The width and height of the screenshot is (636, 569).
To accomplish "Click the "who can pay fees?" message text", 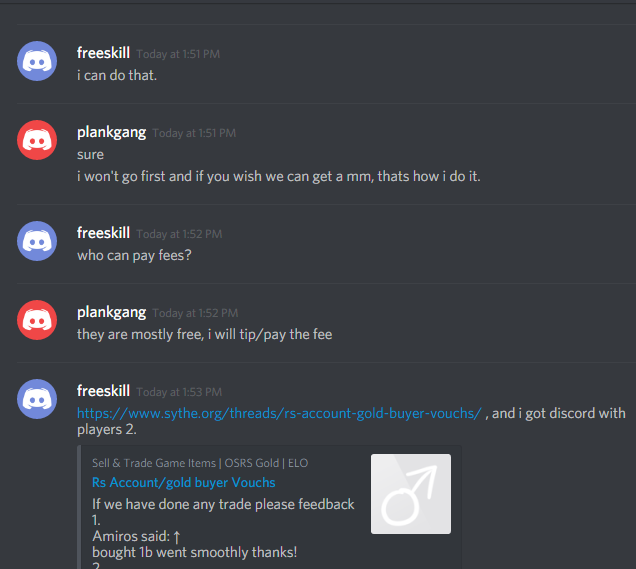I will pos(134,256).
